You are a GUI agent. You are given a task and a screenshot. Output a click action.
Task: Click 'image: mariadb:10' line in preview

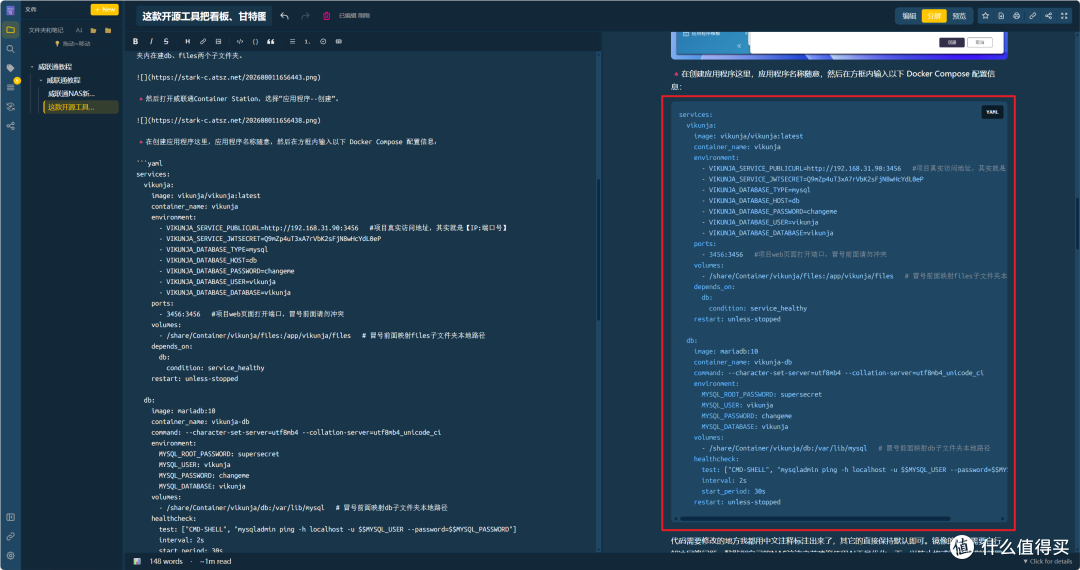[726, 351]
